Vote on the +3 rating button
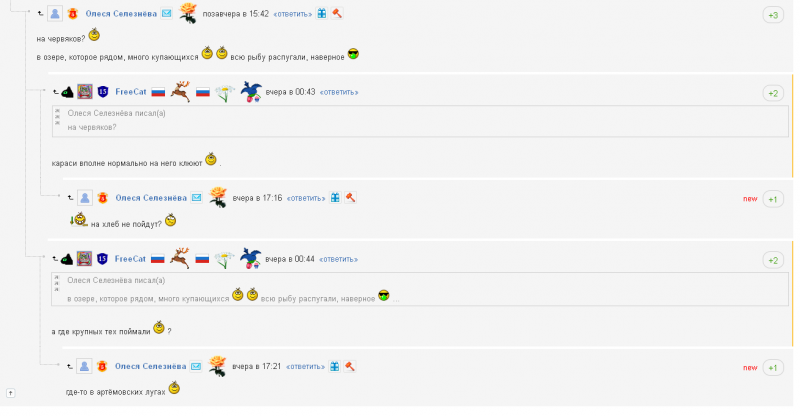Image resolution: width=800 pixels, height=416 pixels. (773, 15)
